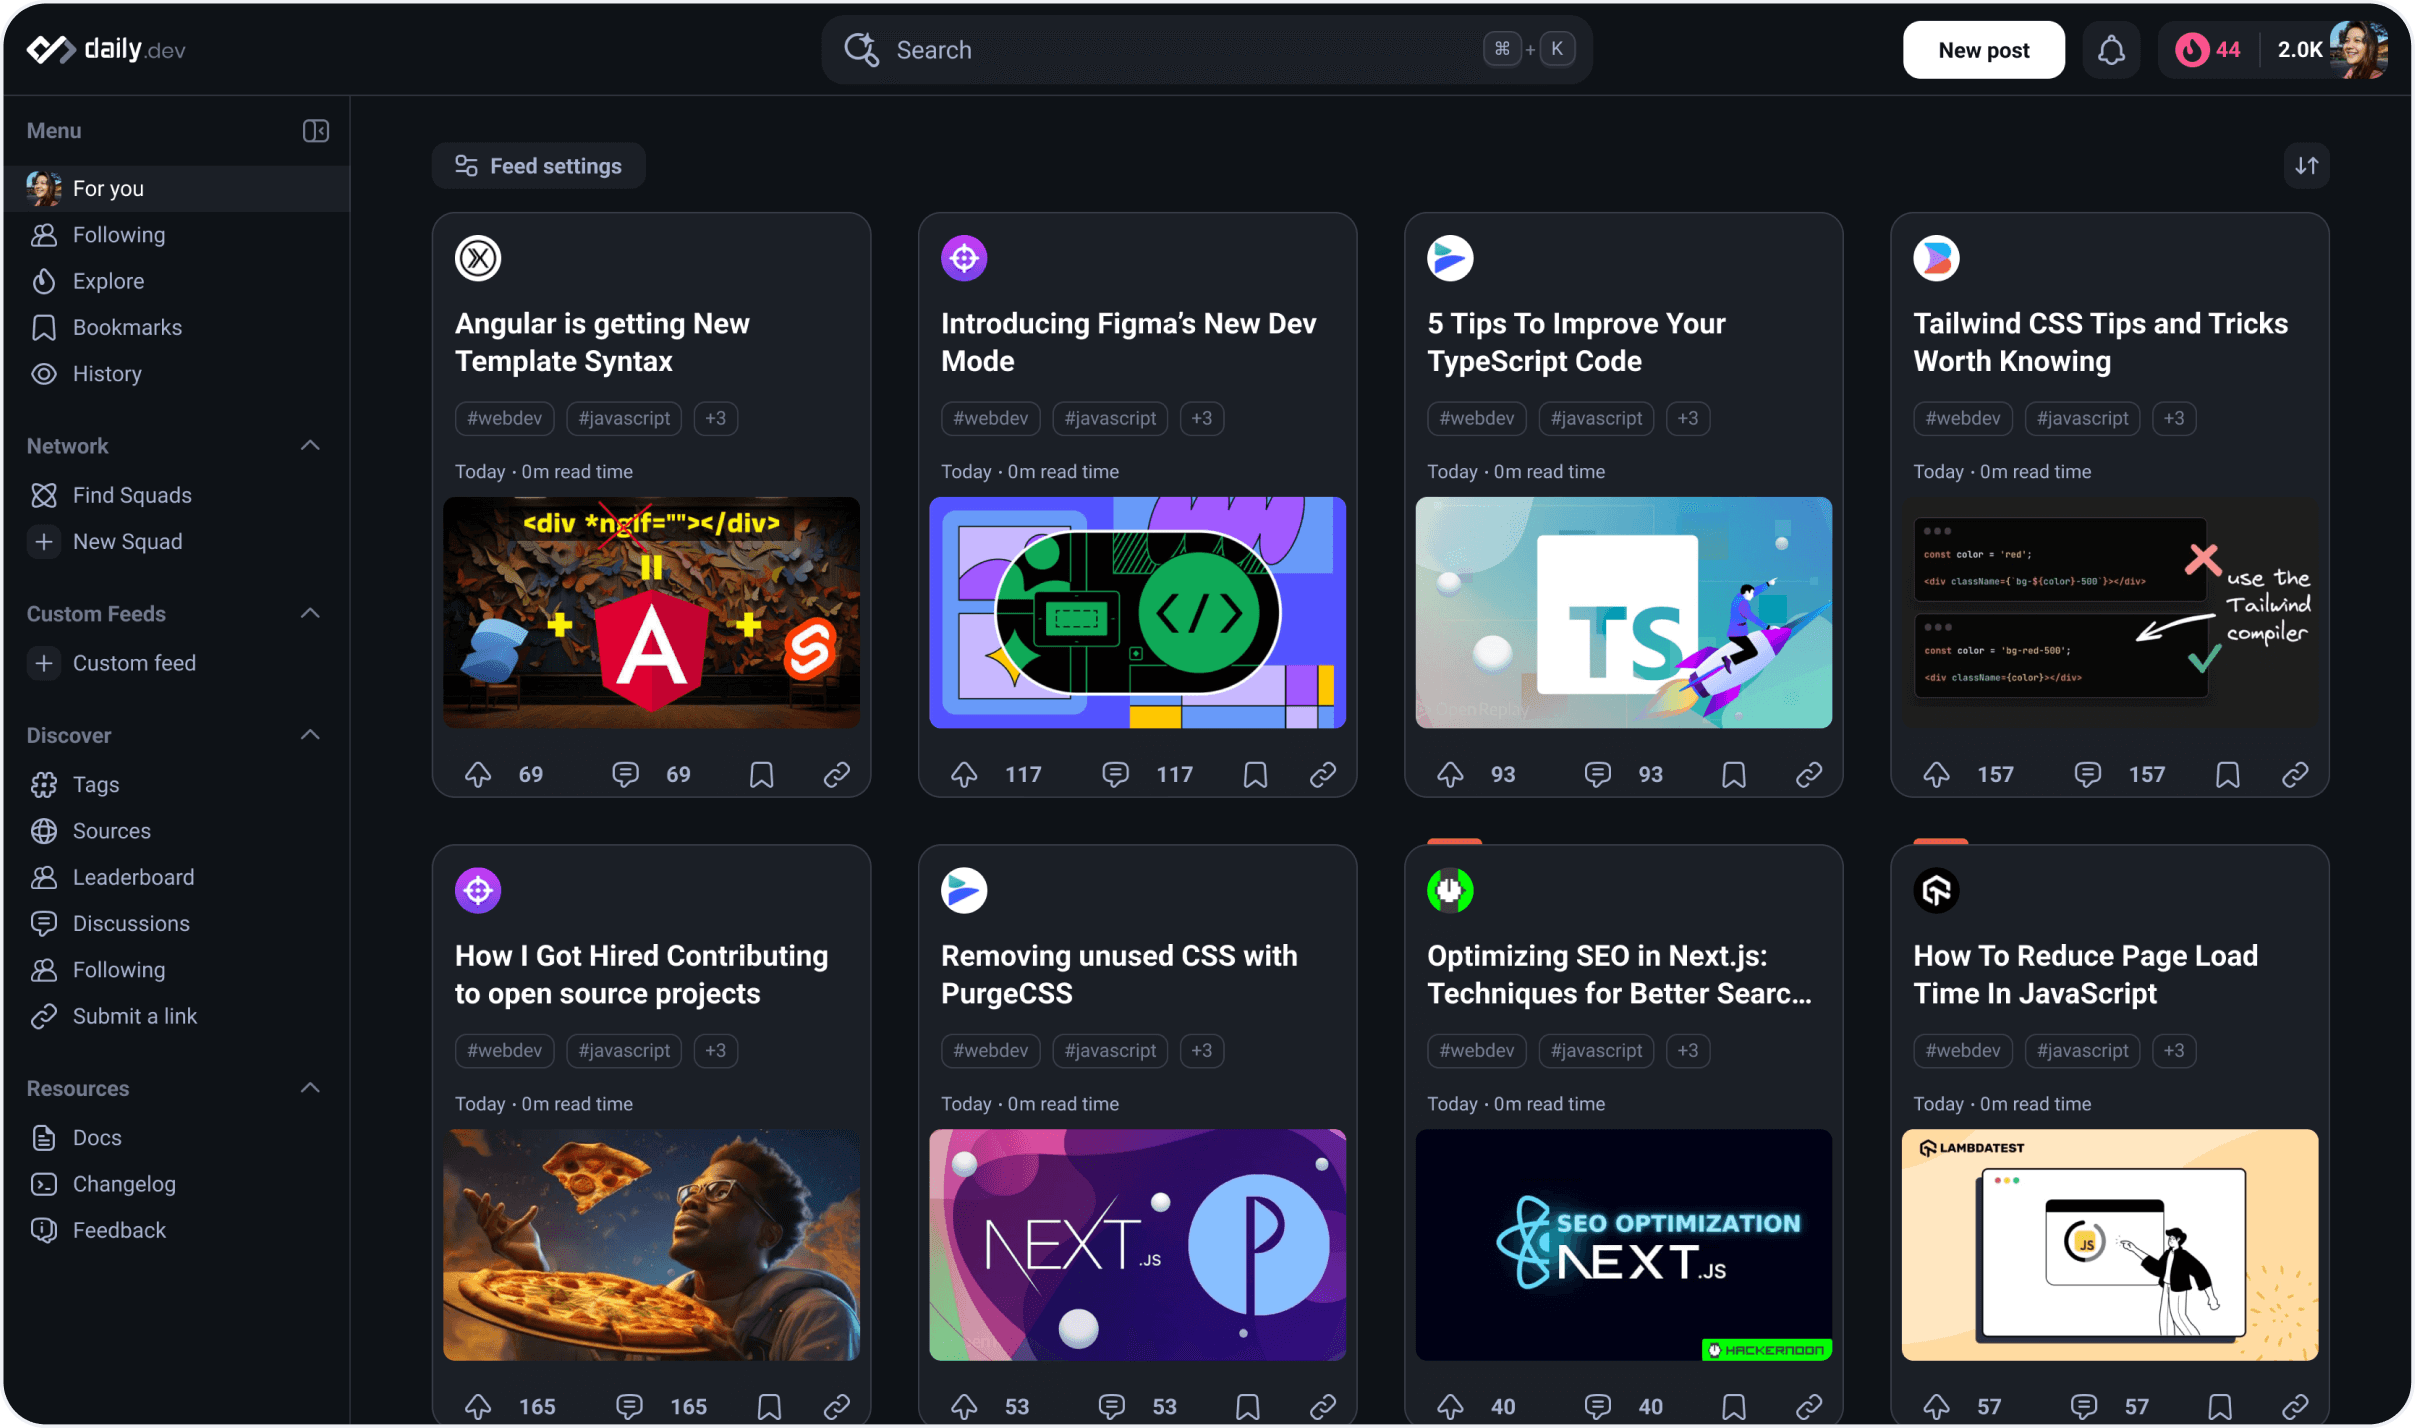Collapse the sidebar using the Menu panel icon
This screenshot has width=2415, height=1428.
point(315,131)
